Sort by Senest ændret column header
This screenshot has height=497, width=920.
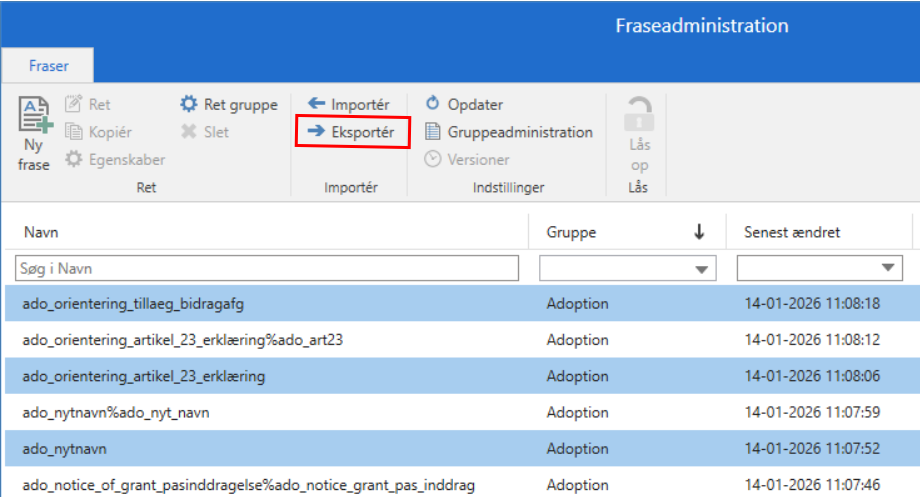coord(792,232)
